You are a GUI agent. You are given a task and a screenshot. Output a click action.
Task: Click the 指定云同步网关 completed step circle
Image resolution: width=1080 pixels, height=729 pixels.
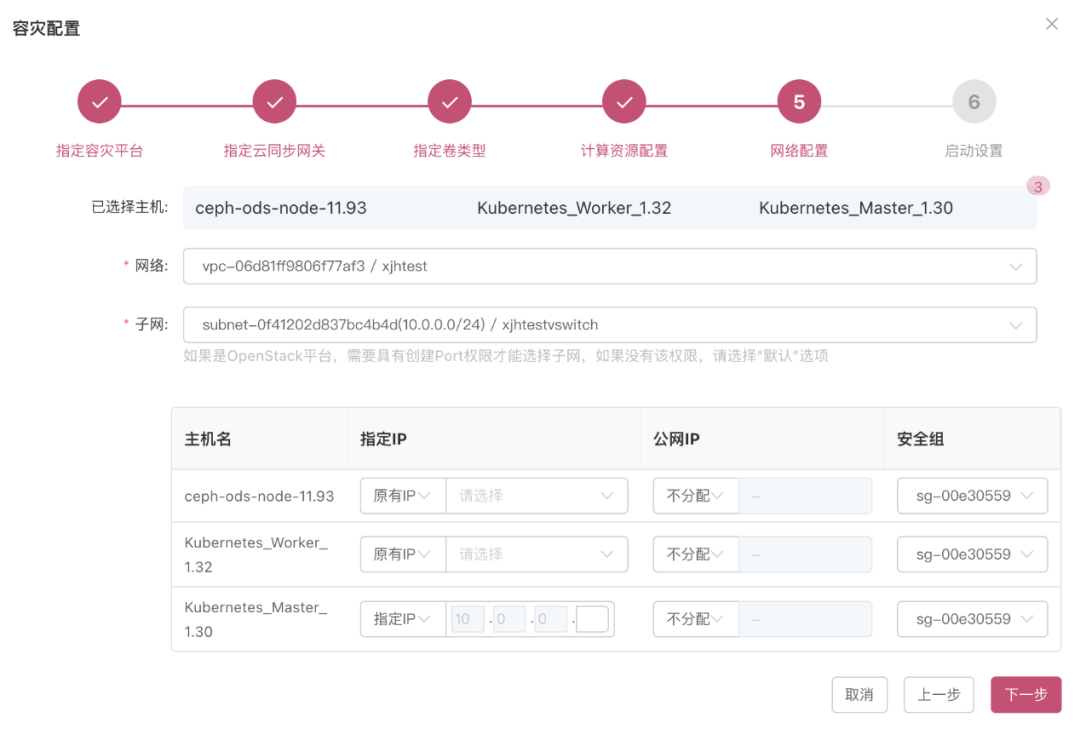click(x=274, y=102)
